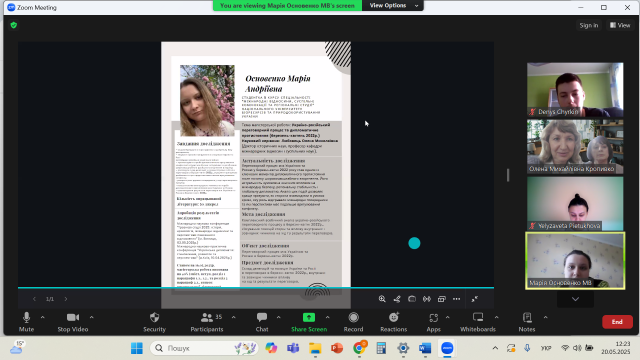Open the Notes tool
Image resolution: width=640 pixels, height=360 pixels.
[527, 322]
